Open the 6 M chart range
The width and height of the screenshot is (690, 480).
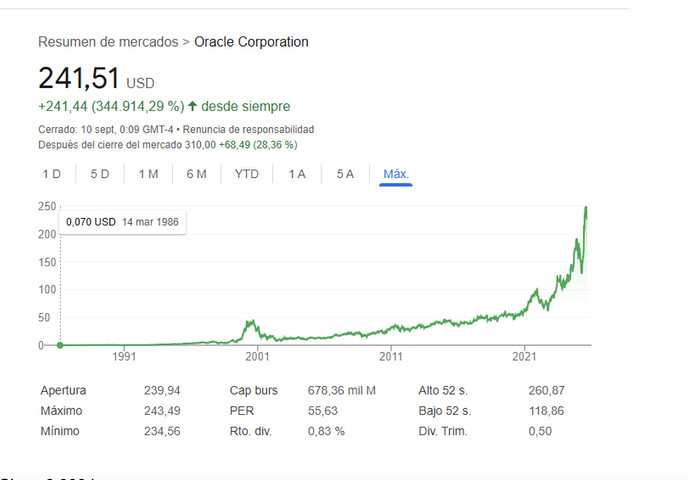point(196,174)
